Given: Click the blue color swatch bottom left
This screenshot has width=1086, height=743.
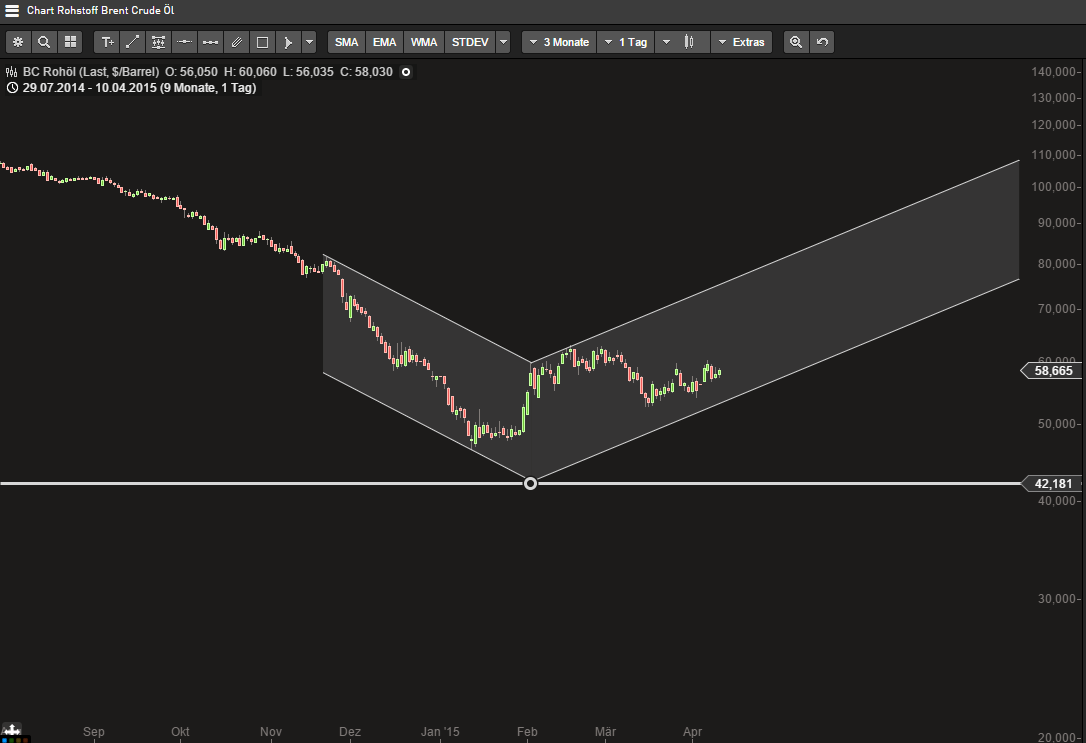Looking at the screenshot, I should [4, 740].
